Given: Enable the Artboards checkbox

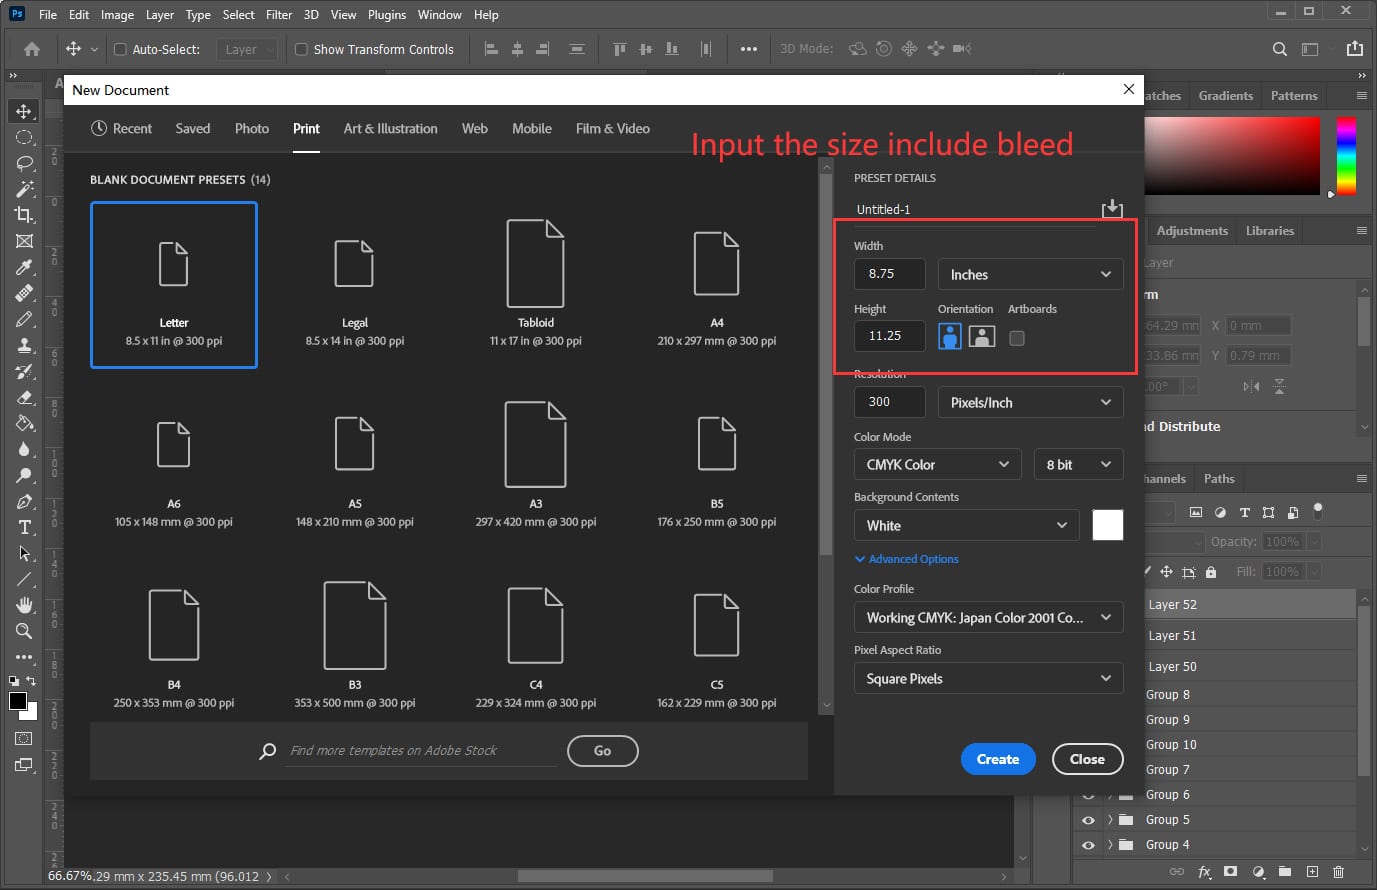Looking at the screenshot, I should 1017,338.
